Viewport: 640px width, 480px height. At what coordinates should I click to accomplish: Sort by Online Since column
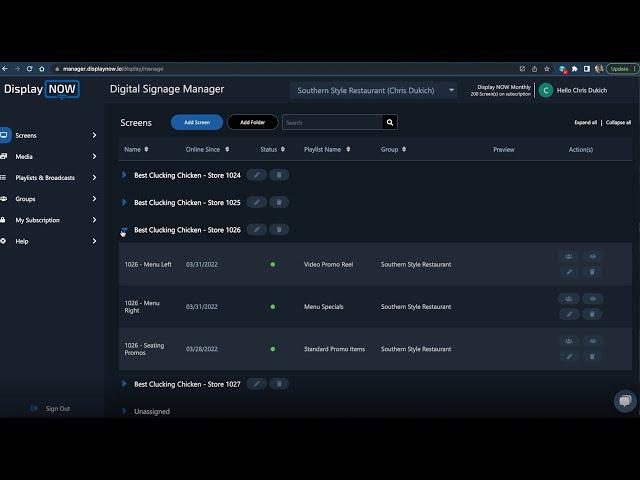pos(207,149)
